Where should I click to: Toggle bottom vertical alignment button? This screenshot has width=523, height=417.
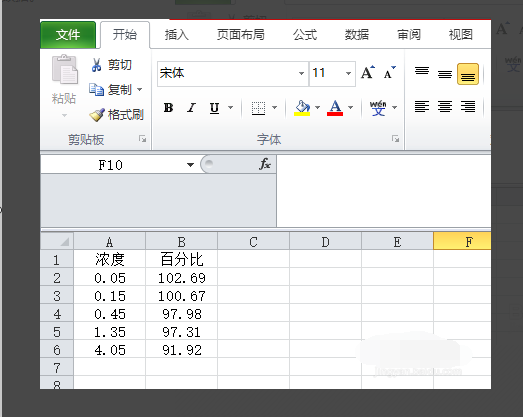[468, 74]
